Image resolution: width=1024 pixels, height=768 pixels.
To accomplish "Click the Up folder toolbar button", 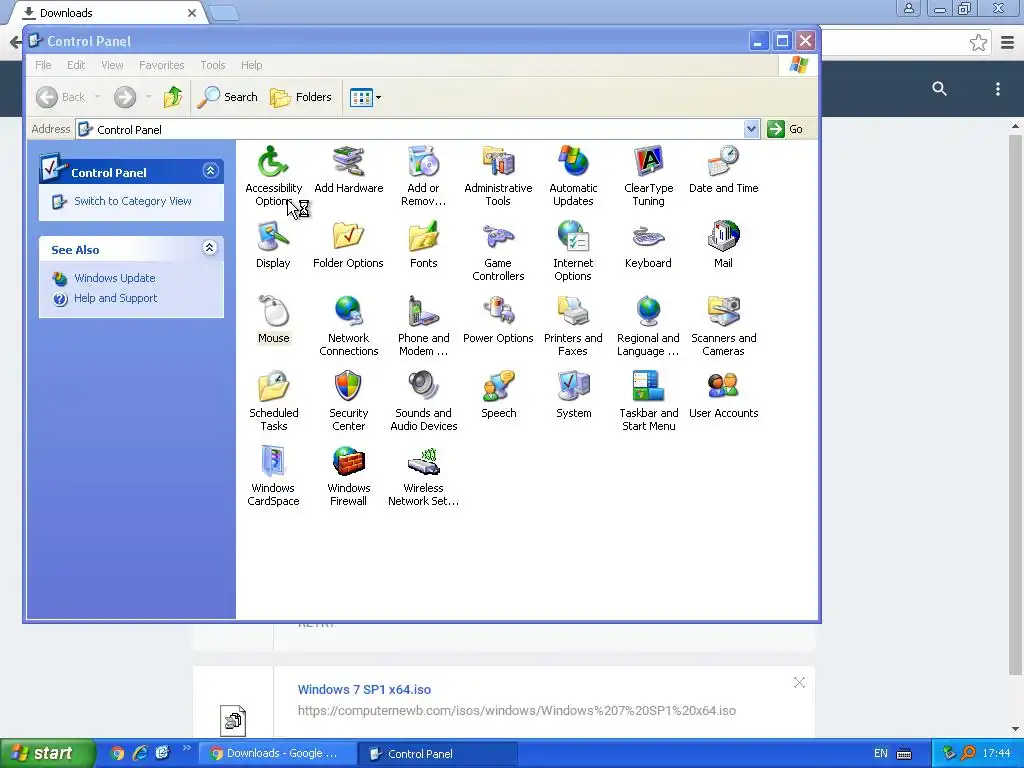I will pos(173,97).
